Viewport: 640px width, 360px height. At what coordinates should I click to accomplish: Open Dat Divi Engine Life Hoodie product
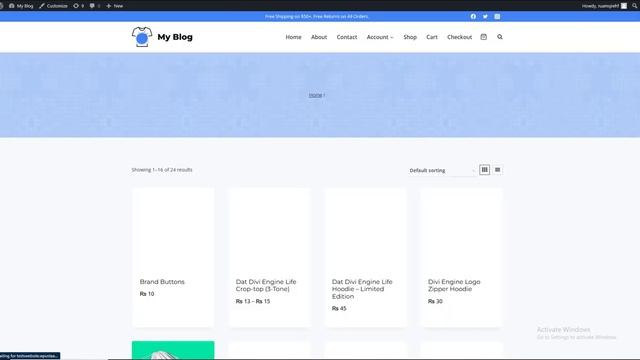[362, 289]
